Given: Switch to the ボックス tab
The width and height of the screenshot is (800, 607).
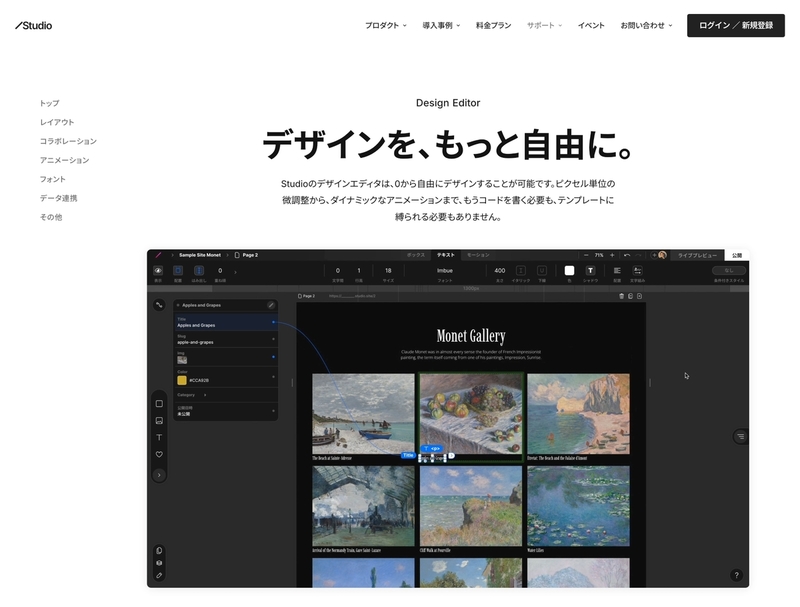Looking at the screenshot, I should click(x=415, y=255).
